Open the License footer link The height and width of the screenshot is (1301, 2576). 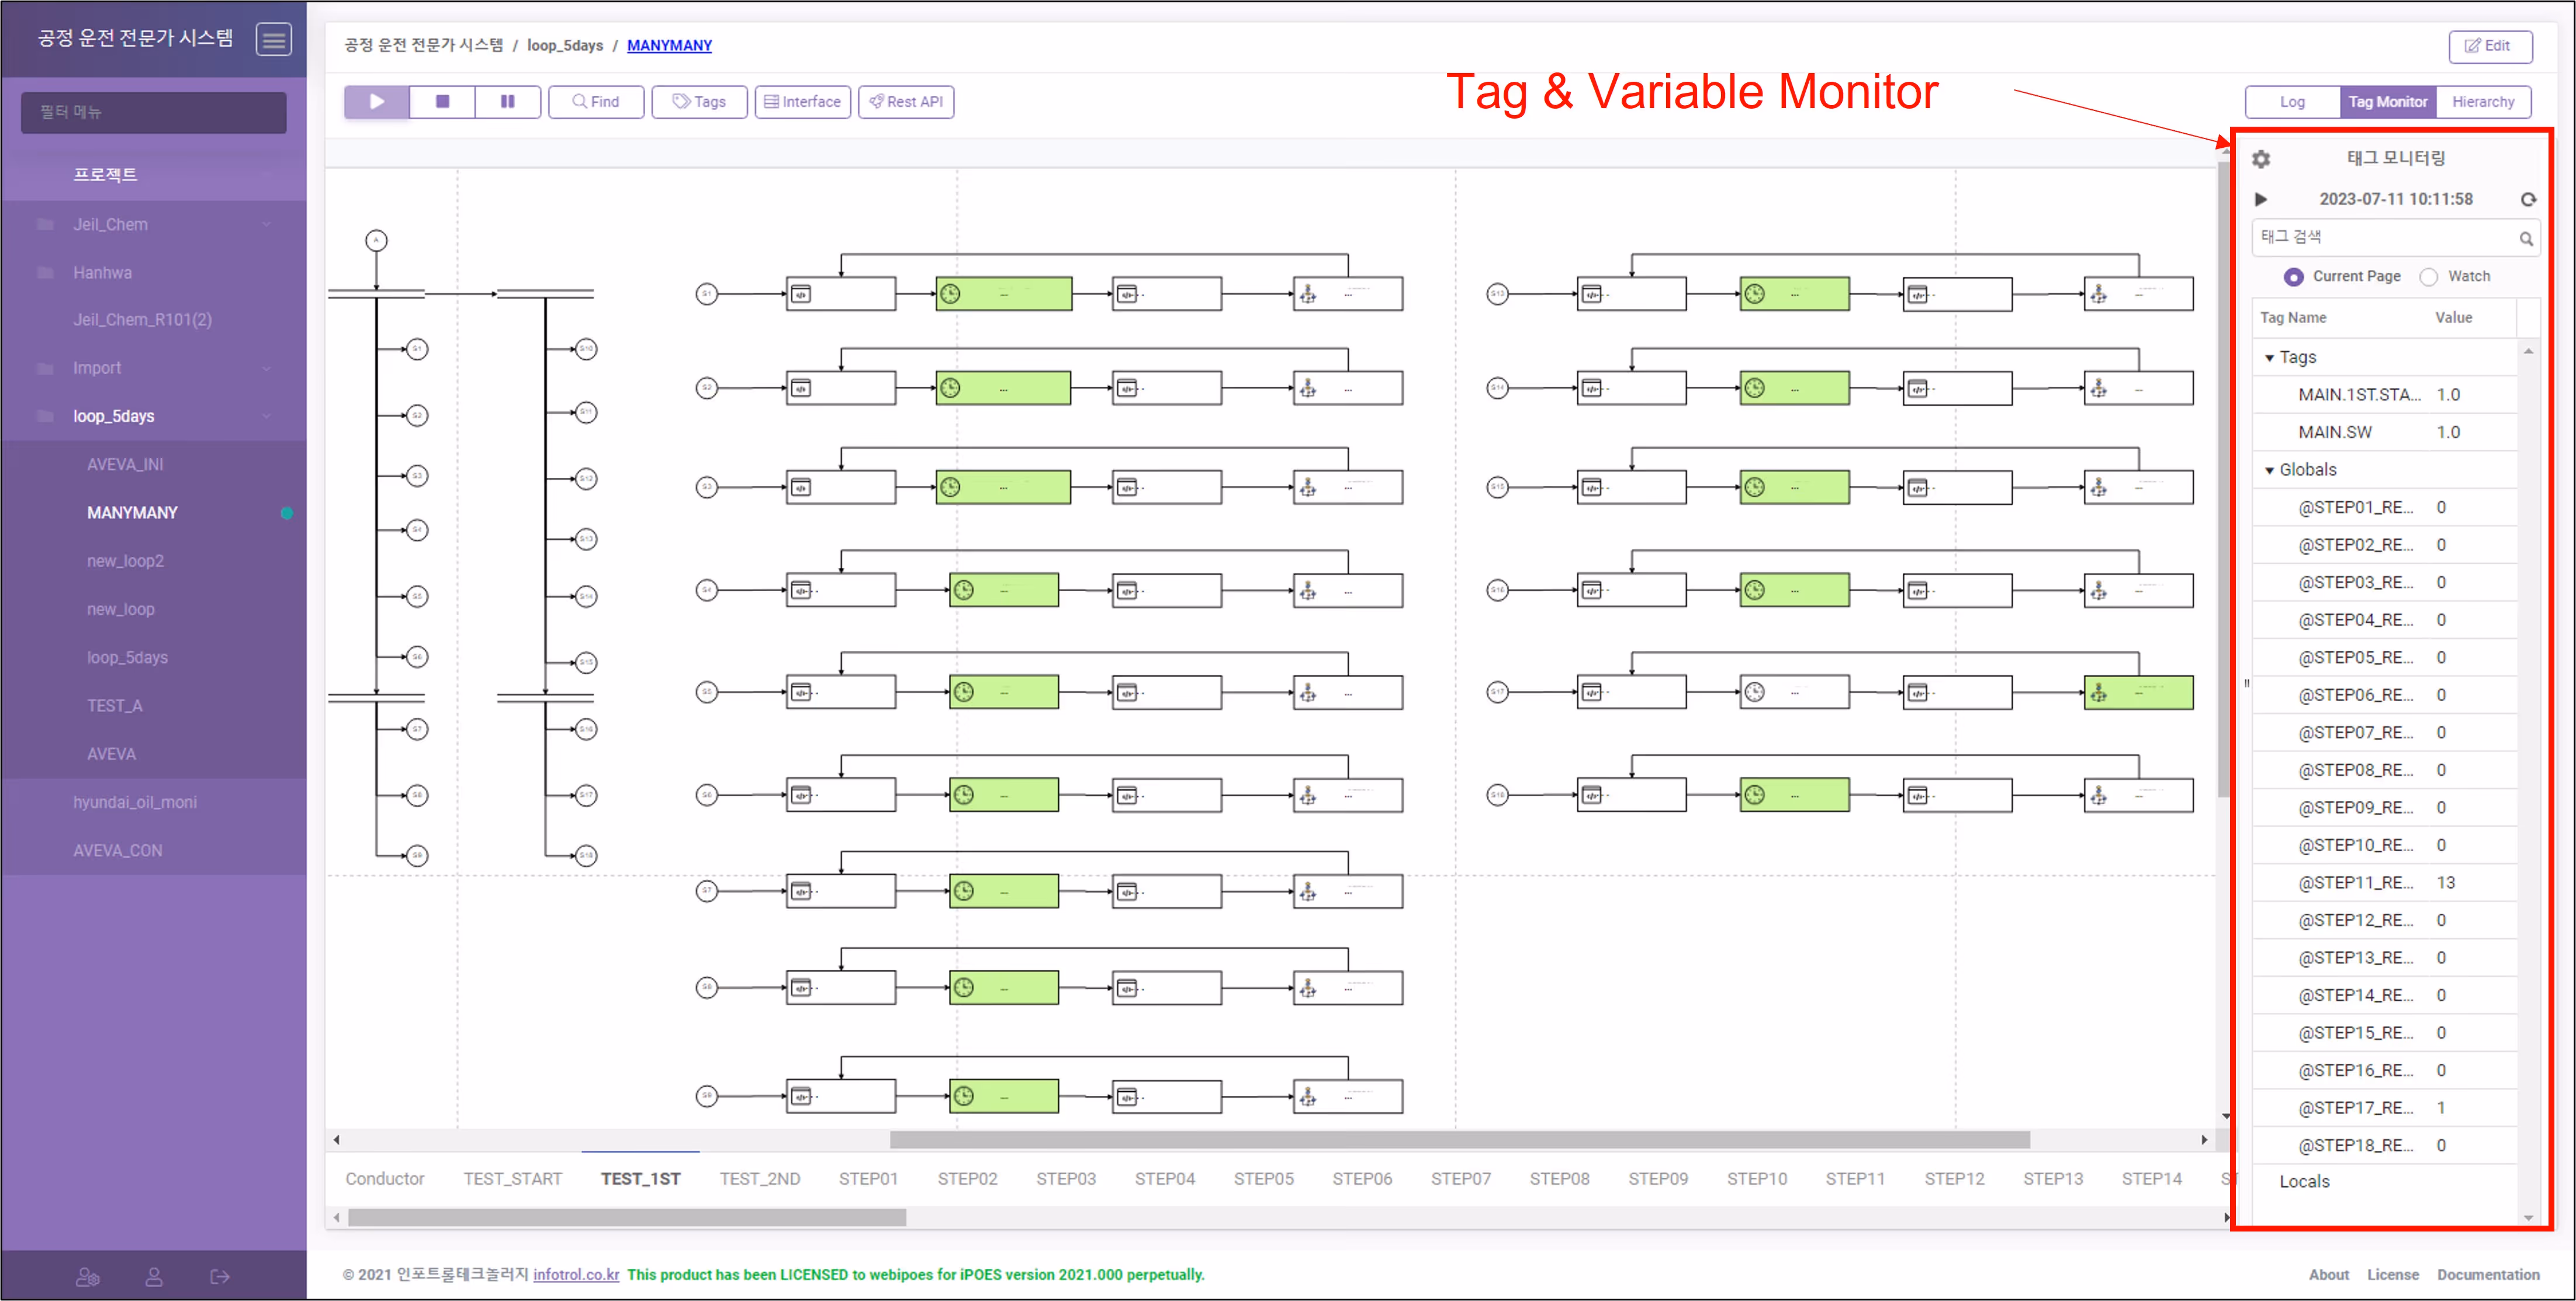(2393, 1274)
